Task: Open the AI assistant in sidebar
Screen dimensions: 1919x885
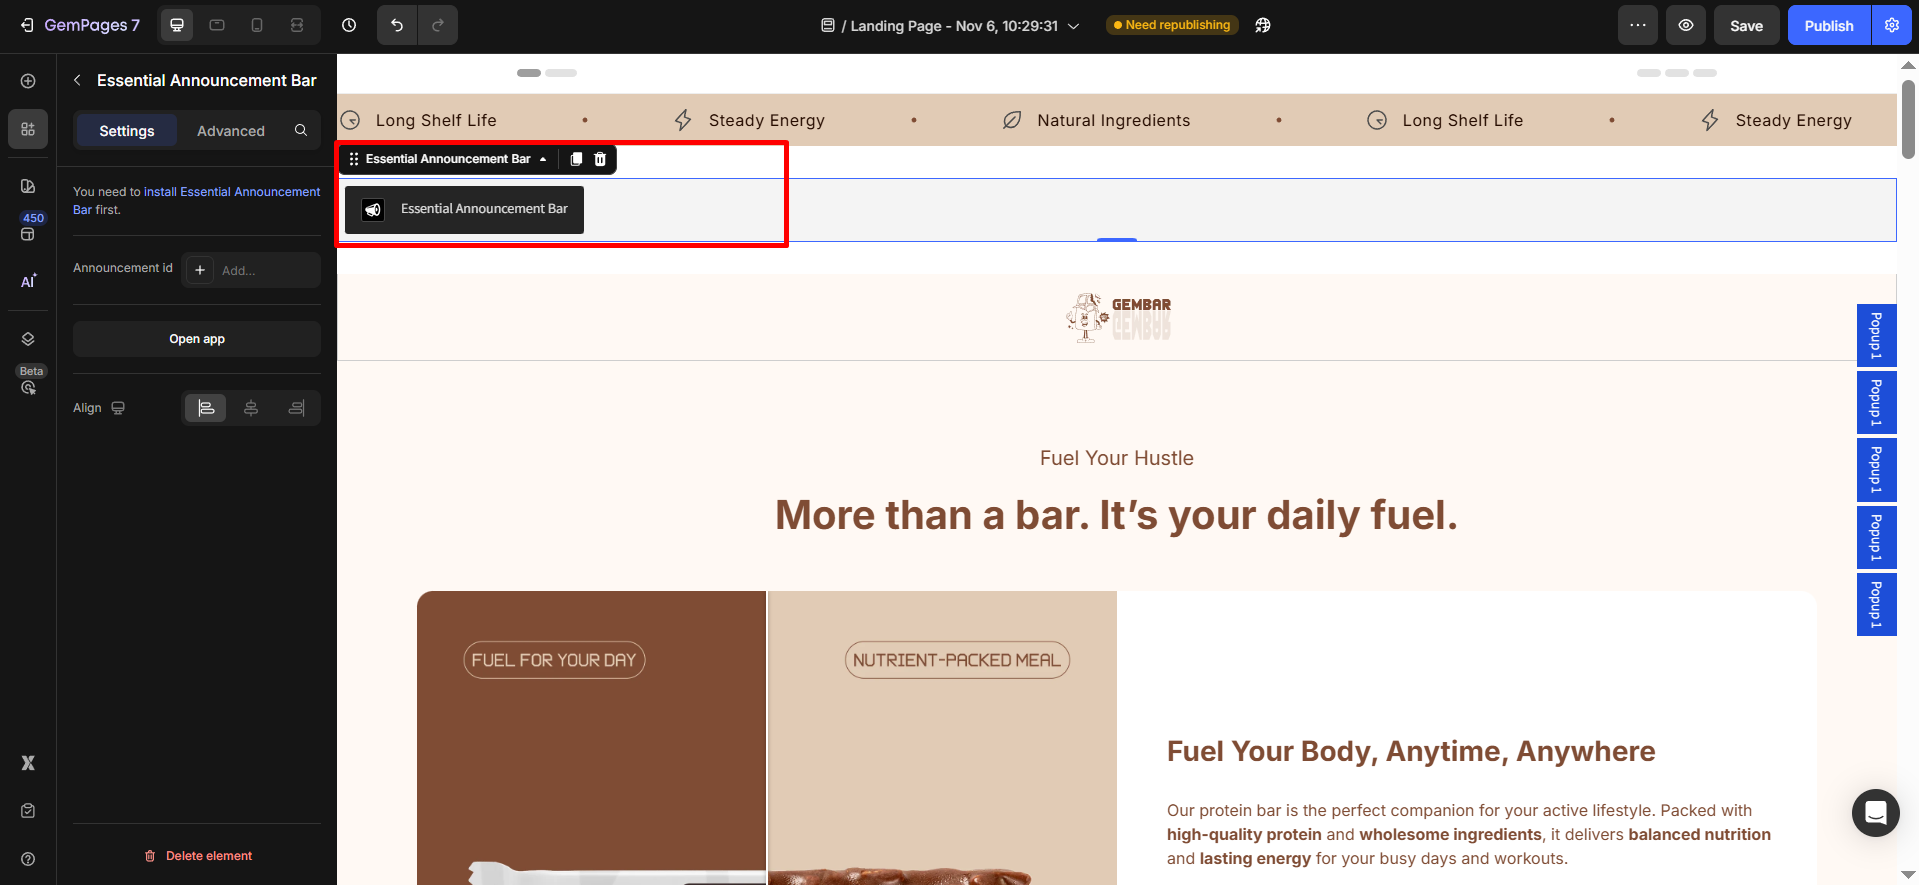Action: pyautogui.click(x=28, y=281)
